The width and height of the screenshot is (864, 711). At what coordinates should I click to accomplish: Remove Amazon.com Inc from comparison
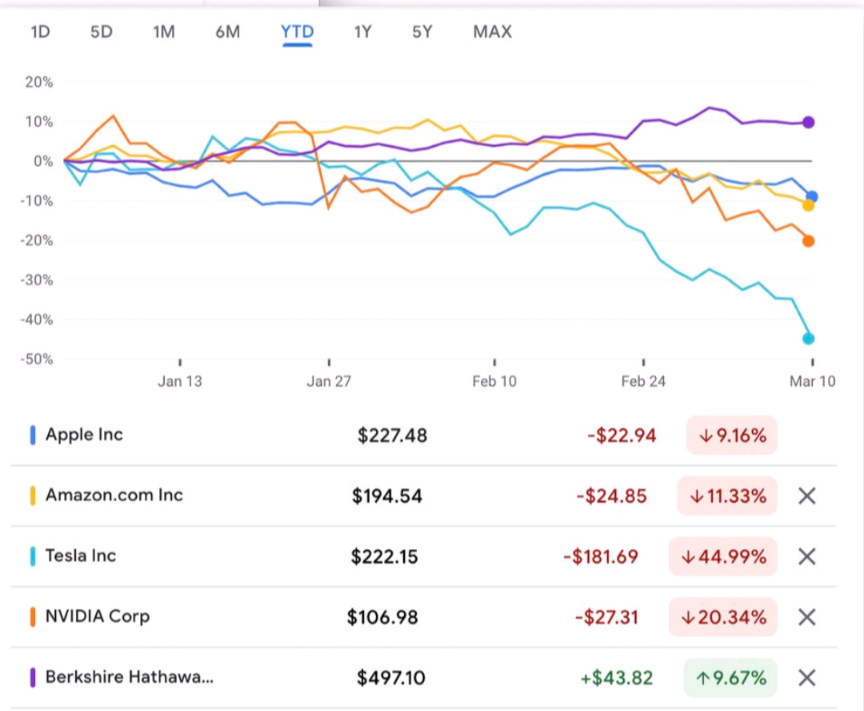tap(808, 496)
